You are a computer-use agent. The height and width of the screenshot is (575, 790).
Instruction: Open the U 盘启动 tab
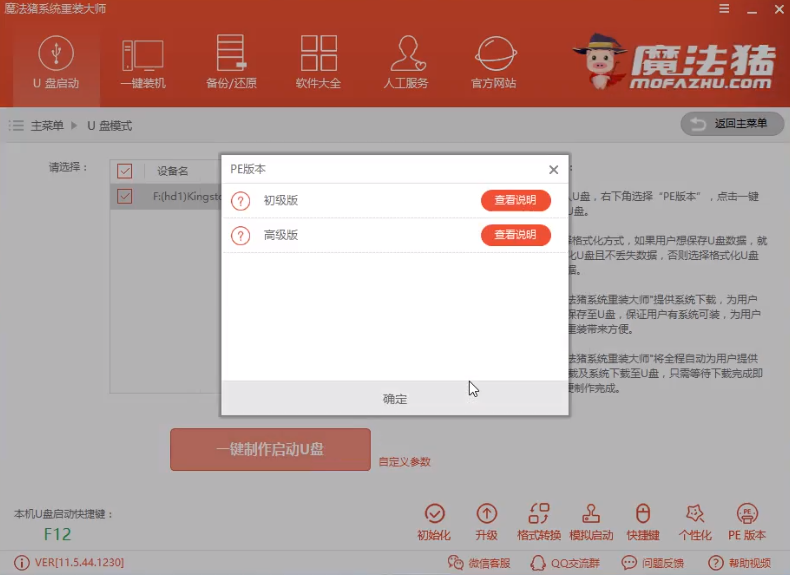click(56, 62)
